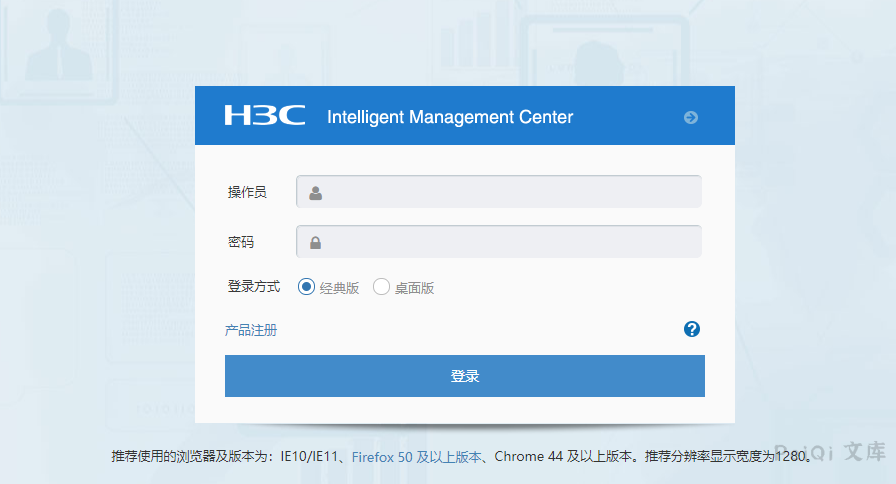The width and height of the screenshot is (896, 484).
Task: Select the 经典版 login mode radio button
Action: (x=306, y=286)
